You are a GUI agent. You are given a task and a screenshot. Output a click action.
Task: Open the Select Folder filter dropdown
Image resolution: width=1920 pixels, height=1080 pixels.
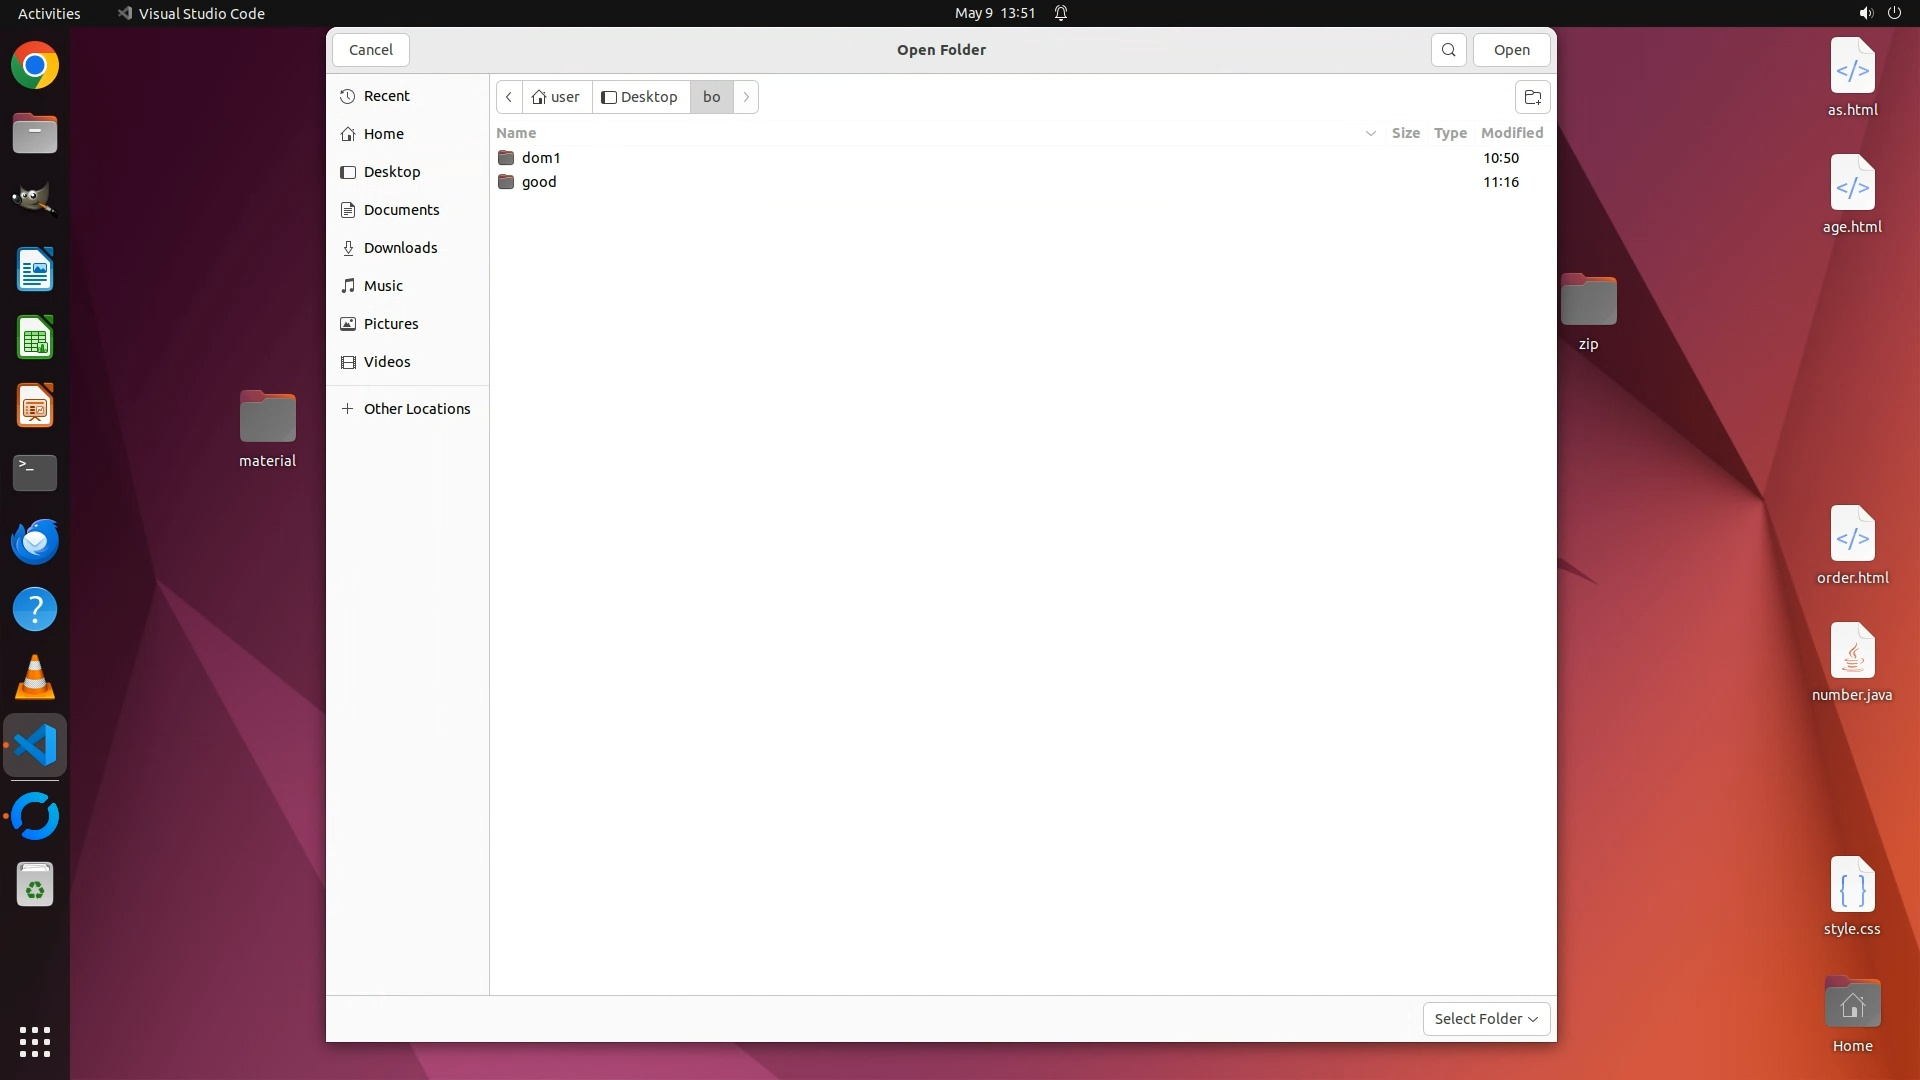click(1486, 1018)
